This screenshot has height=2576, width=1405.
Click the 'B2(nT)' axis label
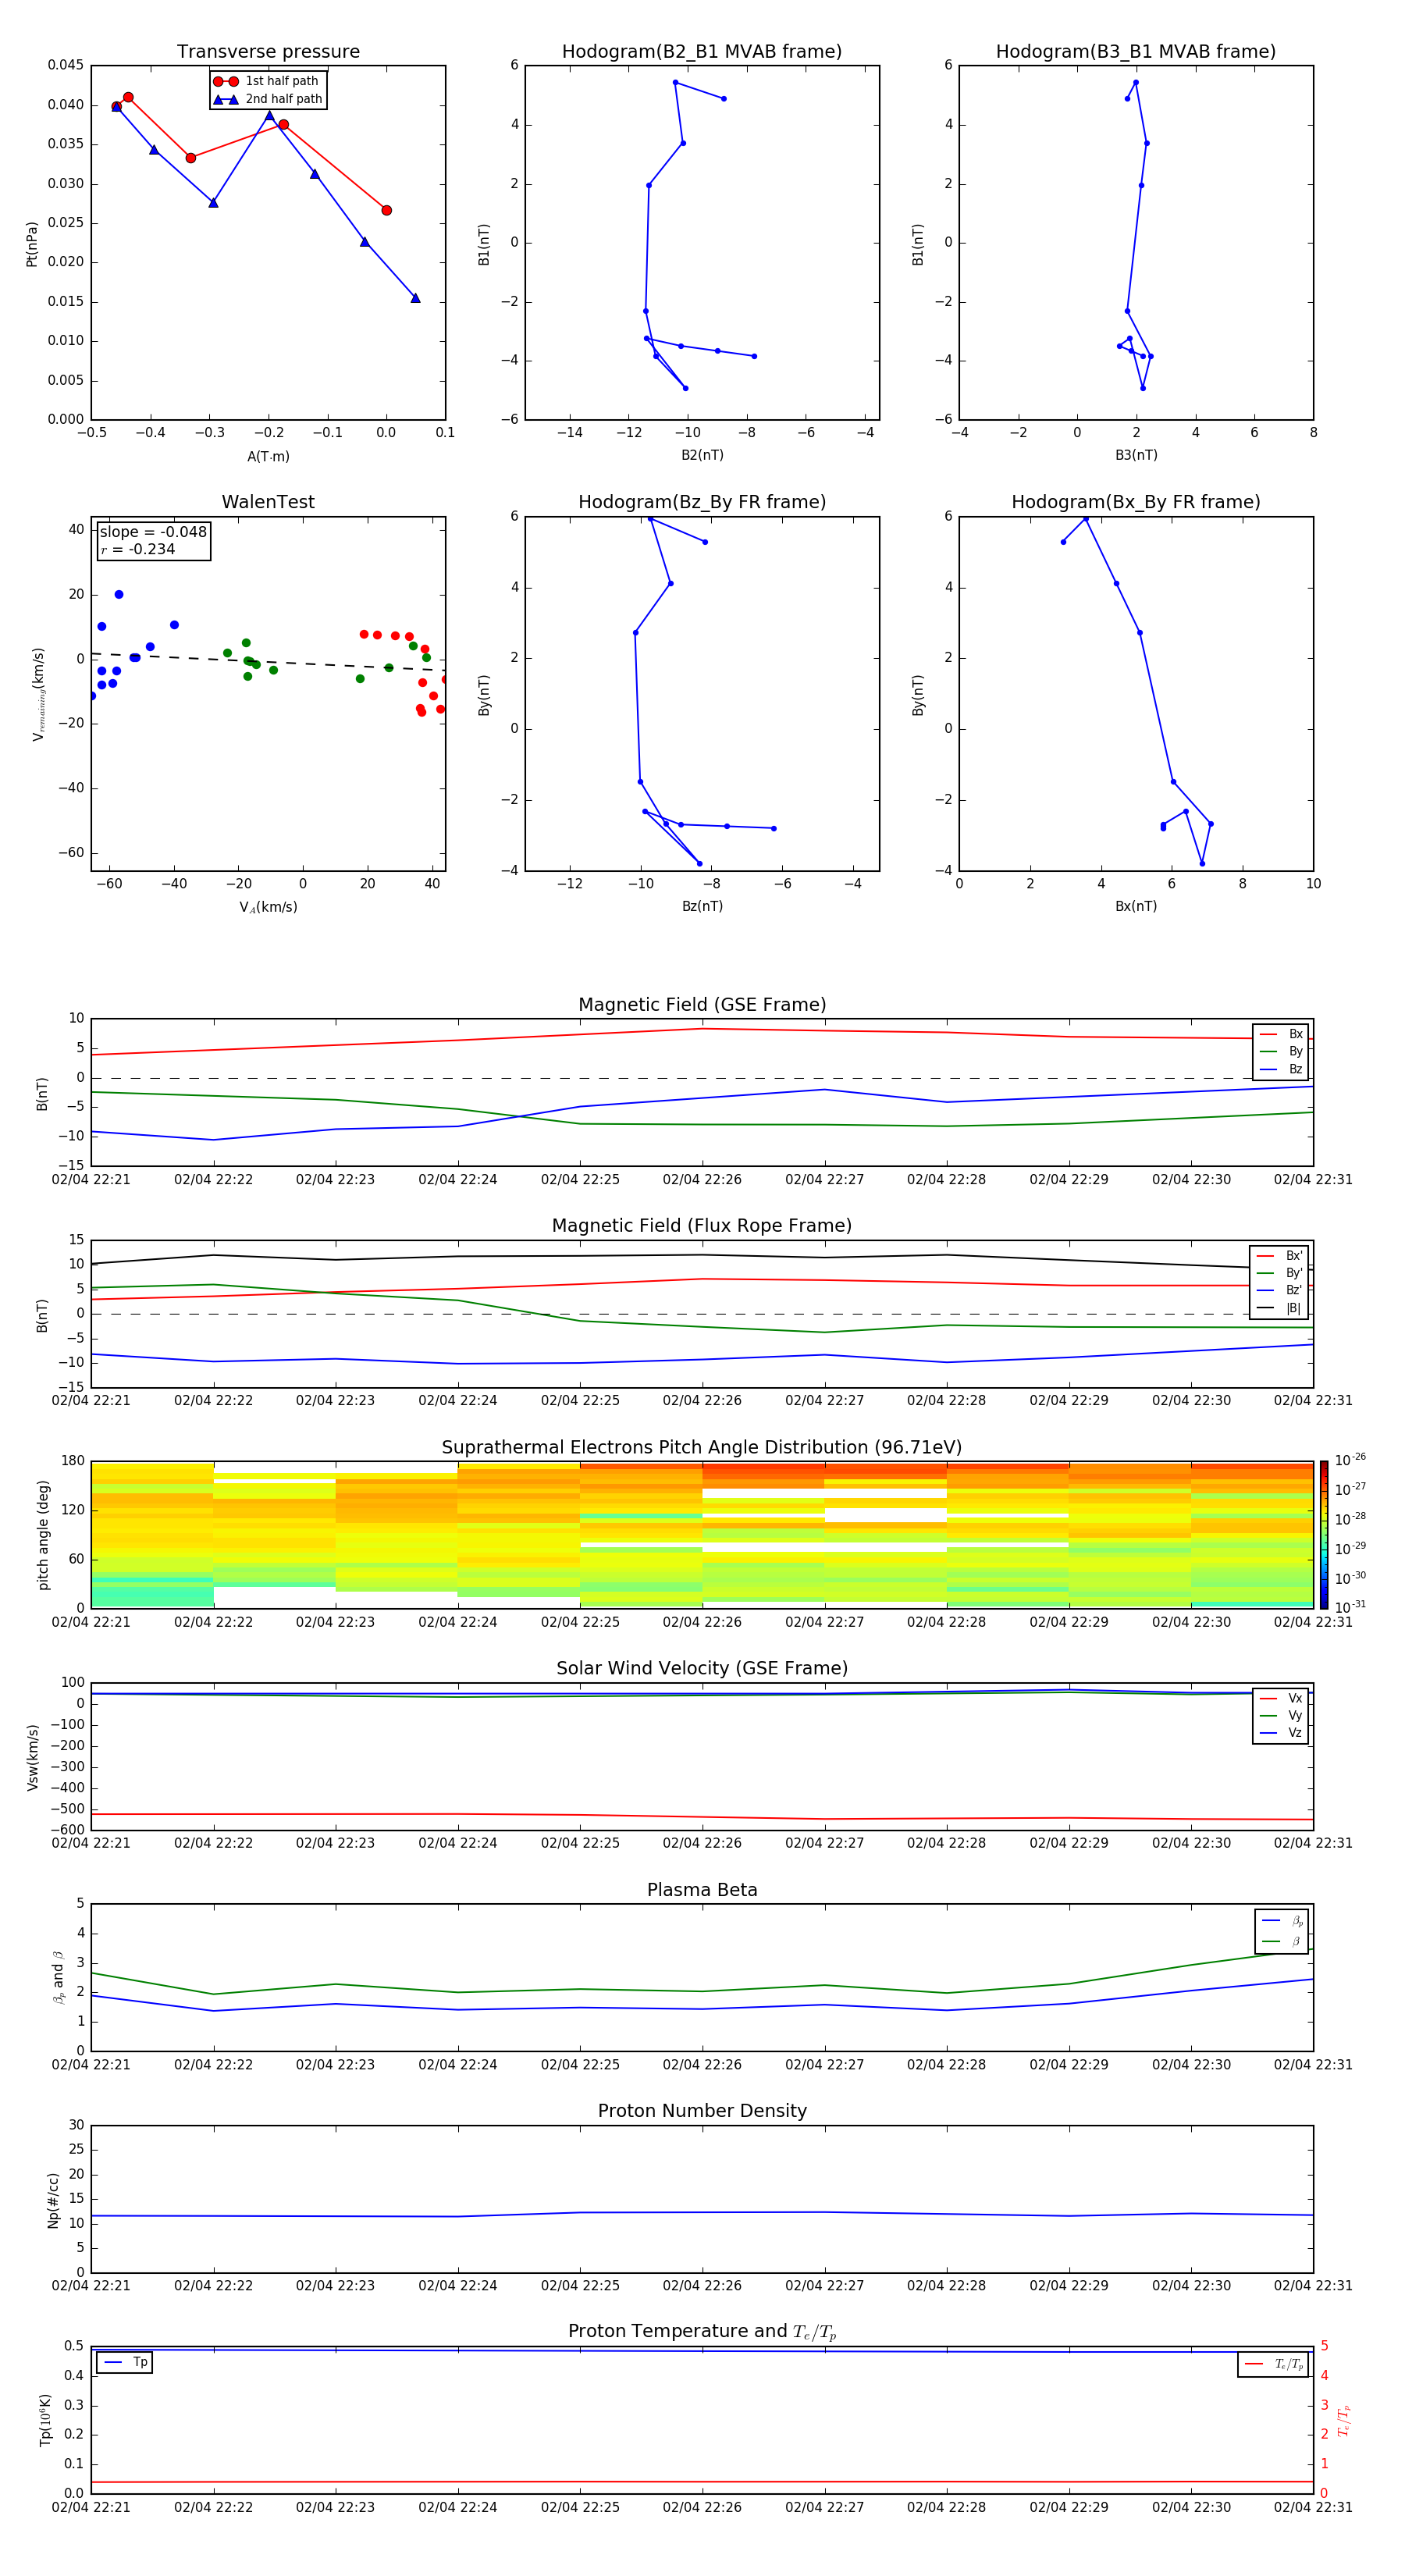pyautogui.click(x=702, y=455)
